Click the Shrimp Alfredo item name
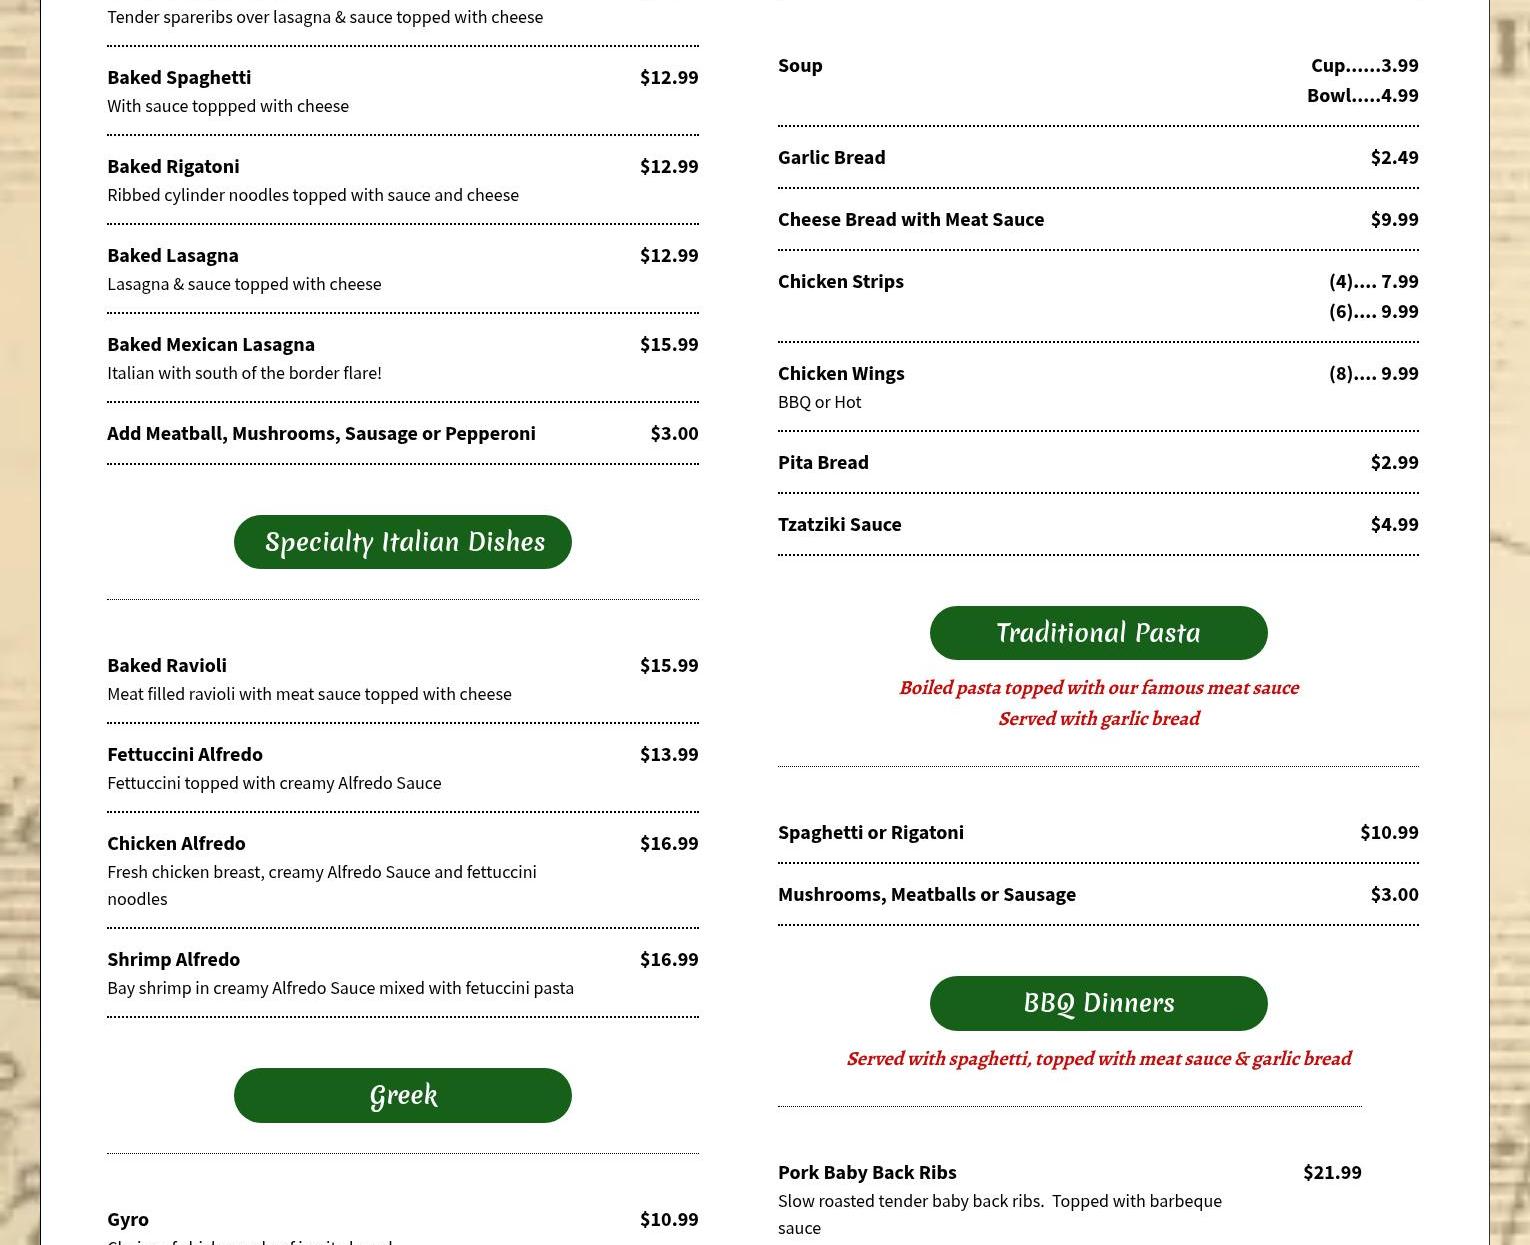 [x=173, y=959]
